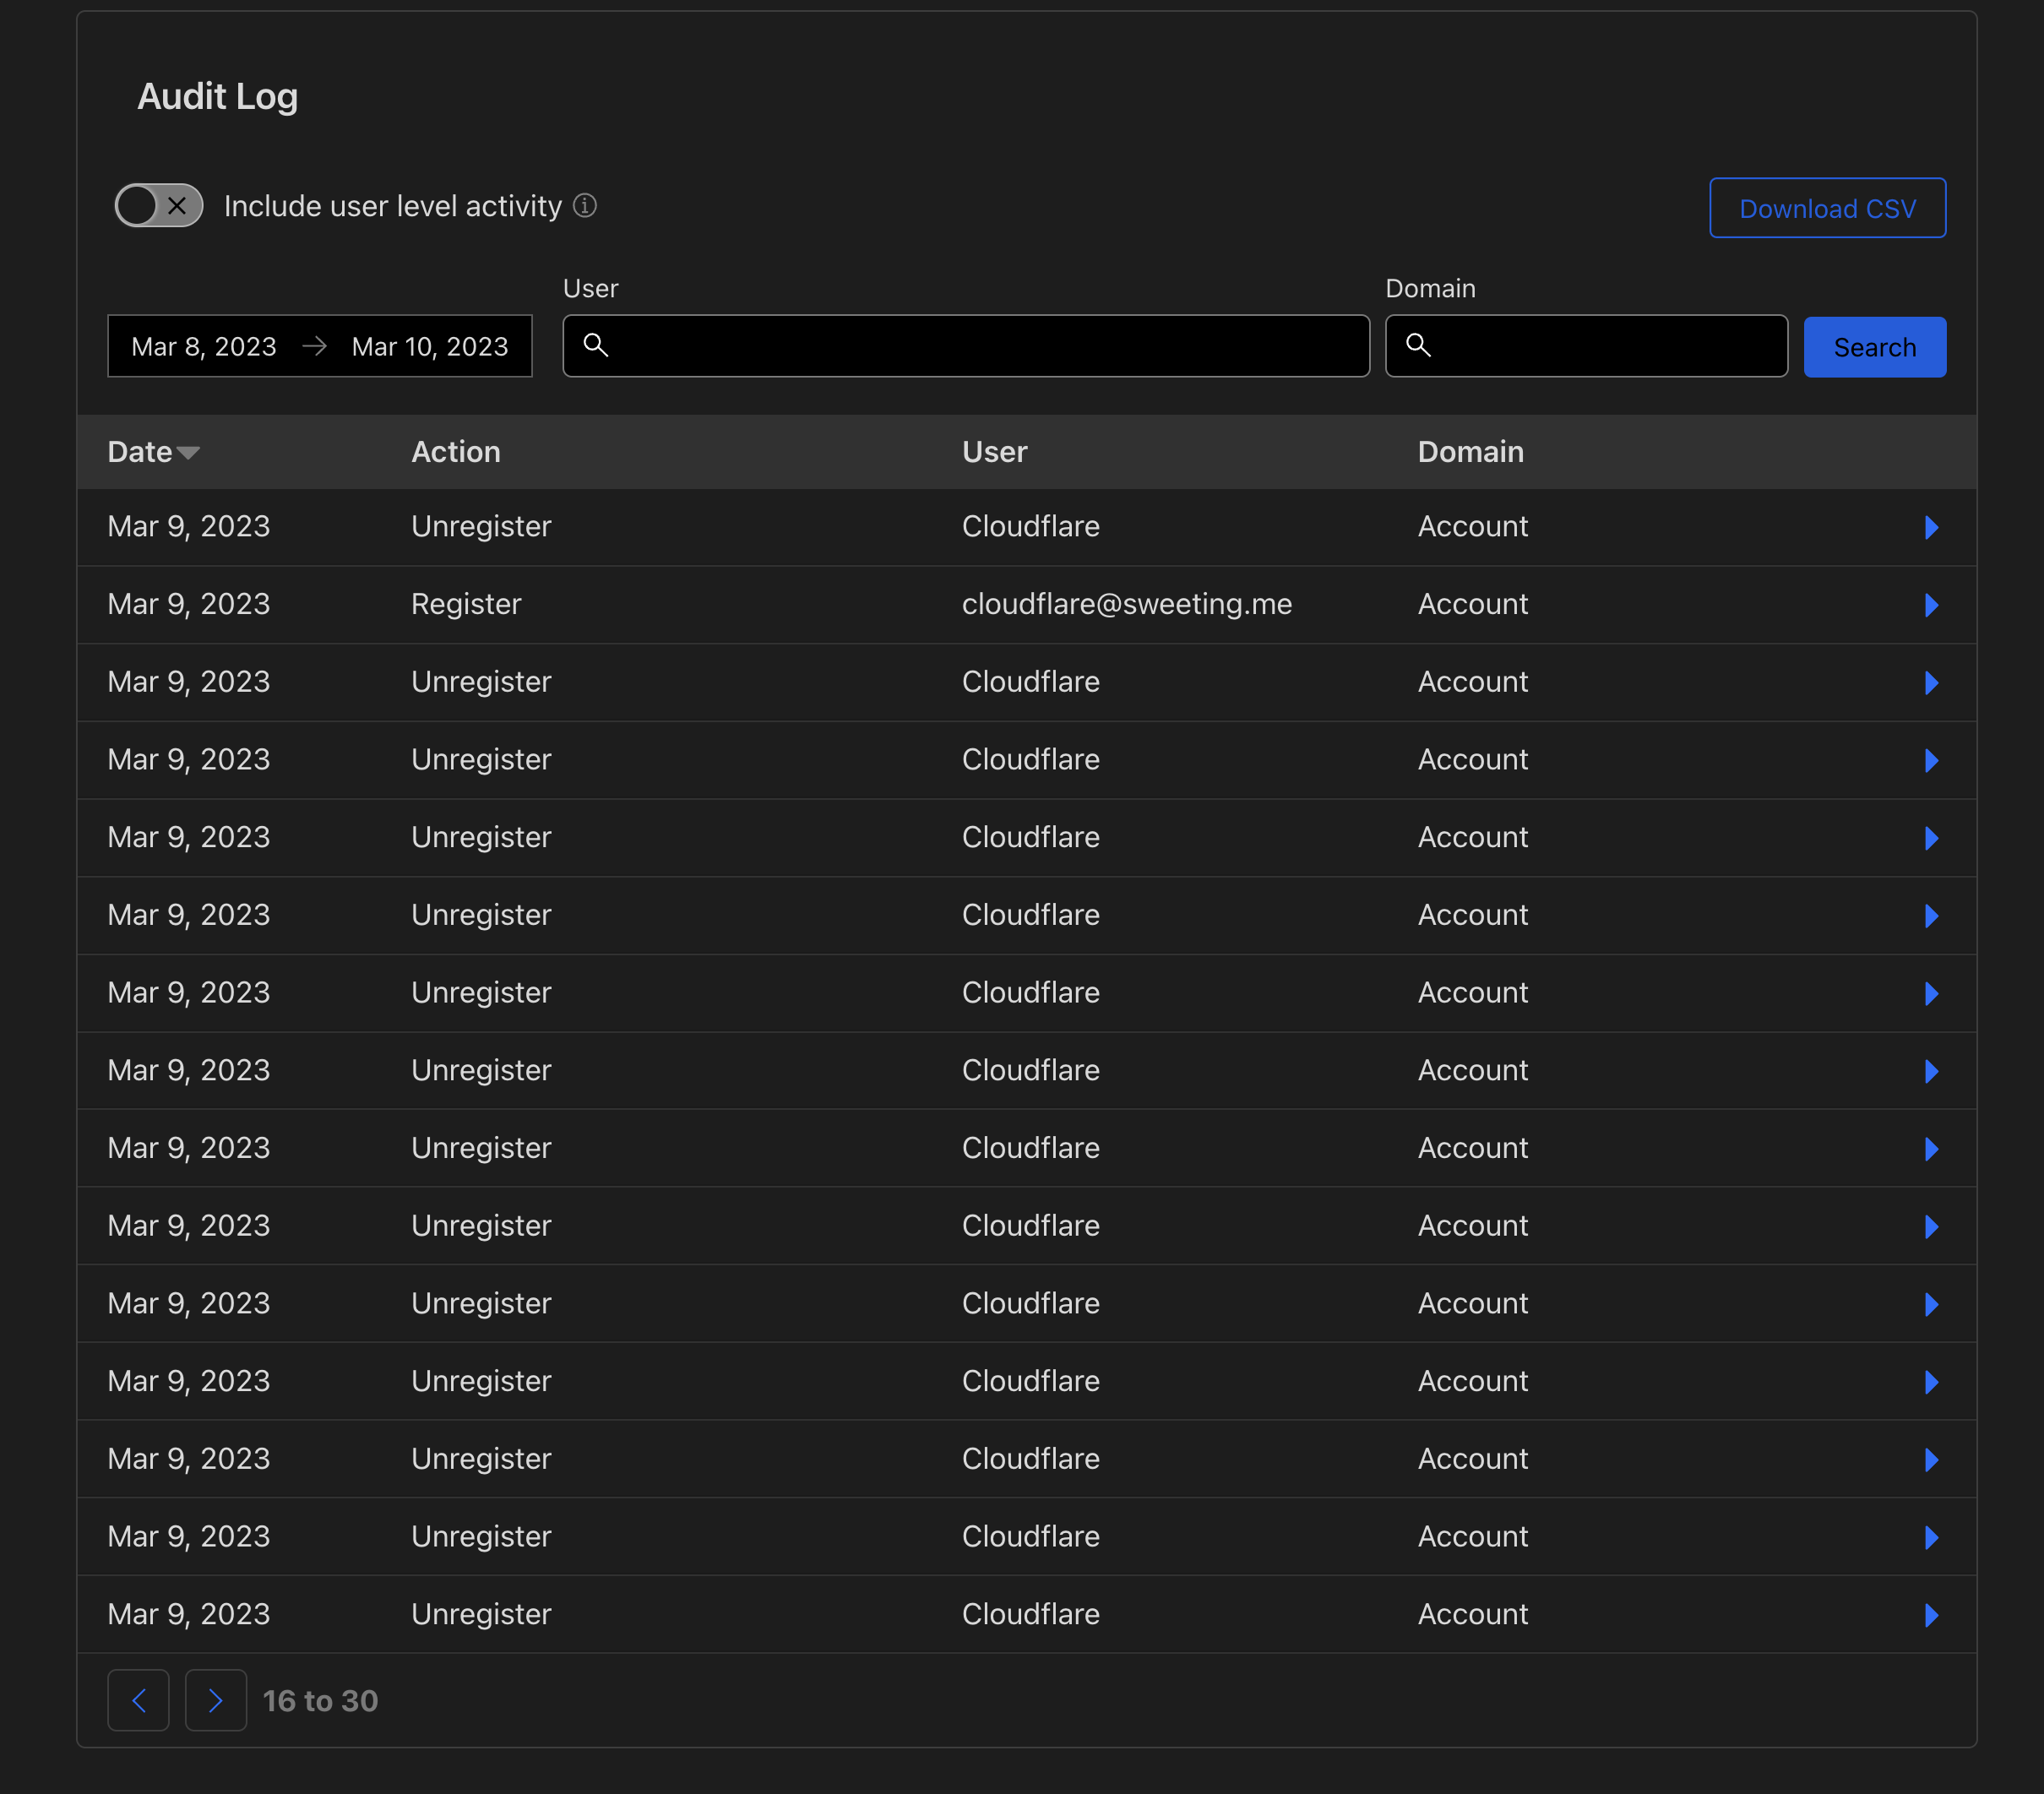
Task: Click the Domain search input field
Action: tap(1600, 346)
